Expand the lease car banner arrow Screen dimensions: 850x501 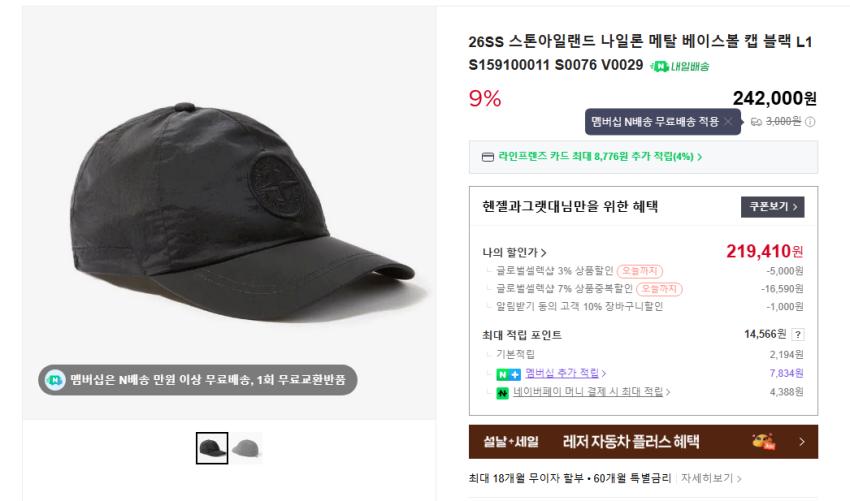802,442
